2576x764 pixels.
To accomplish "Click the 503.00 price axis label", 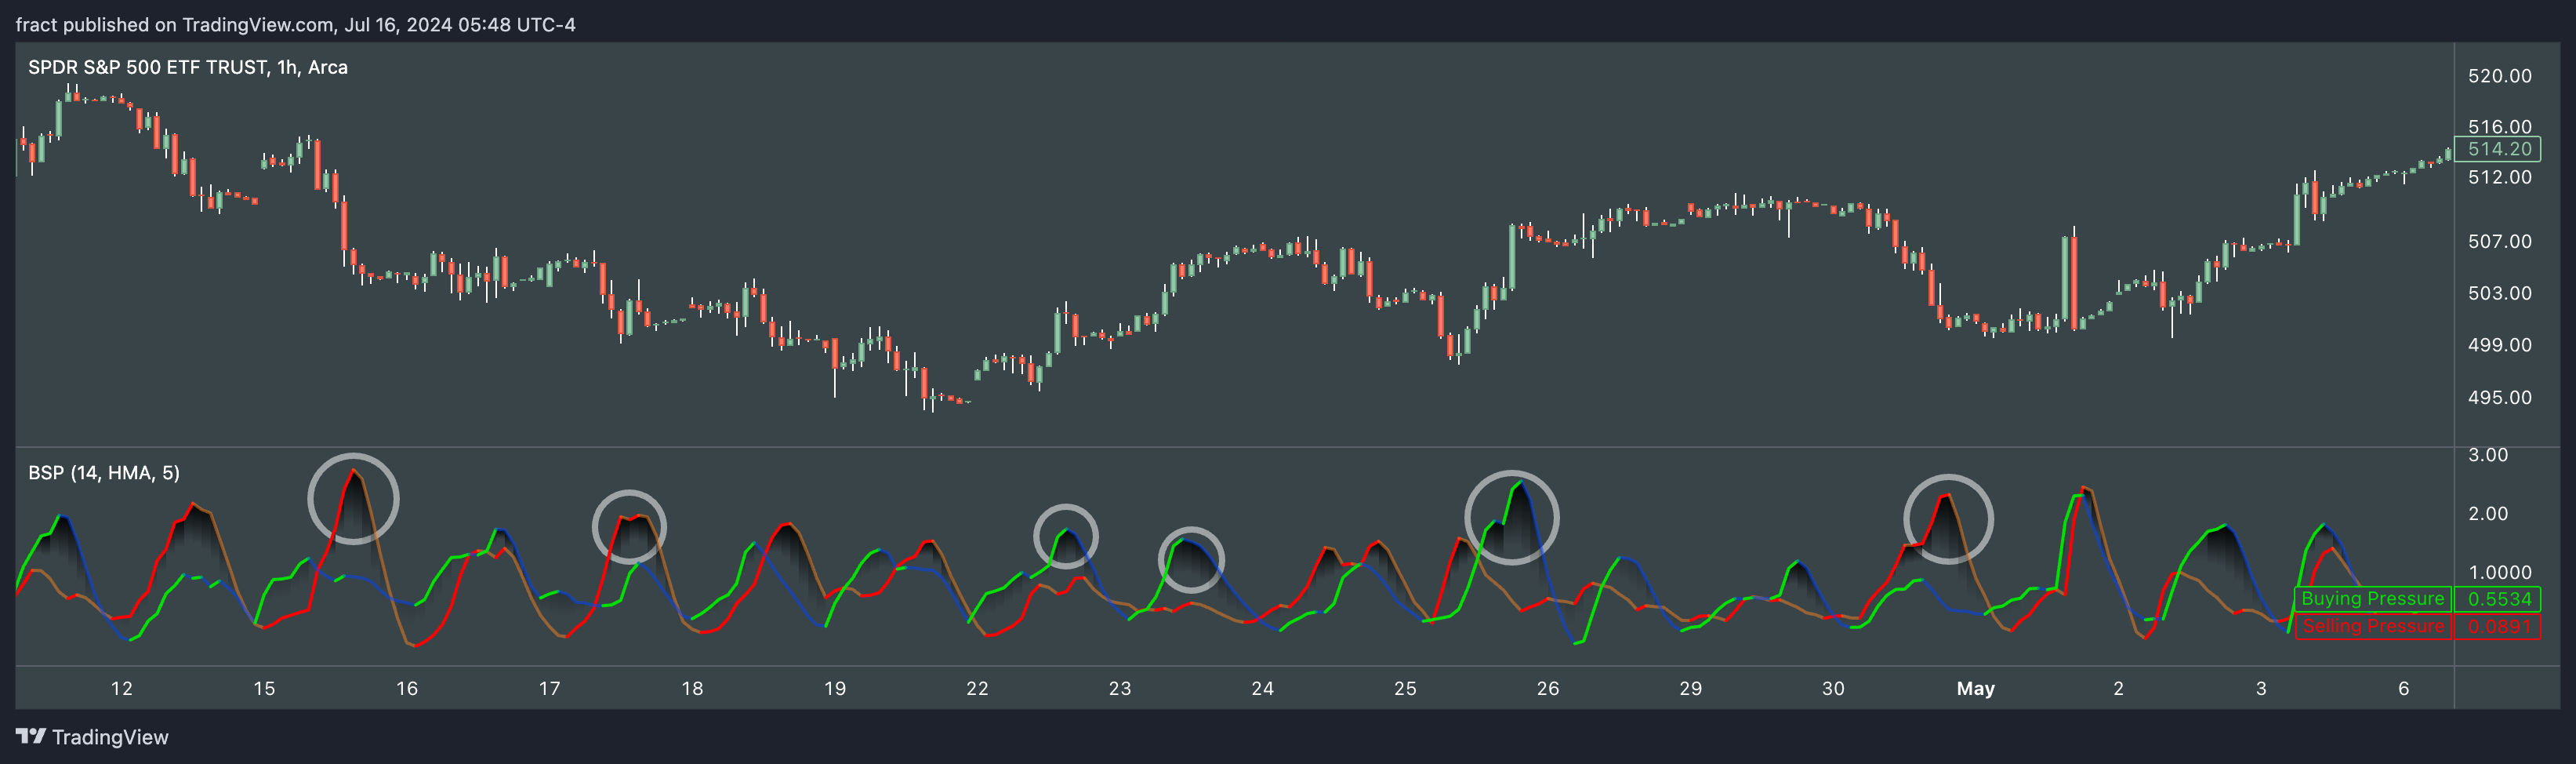I will [x=2500, y=293].
